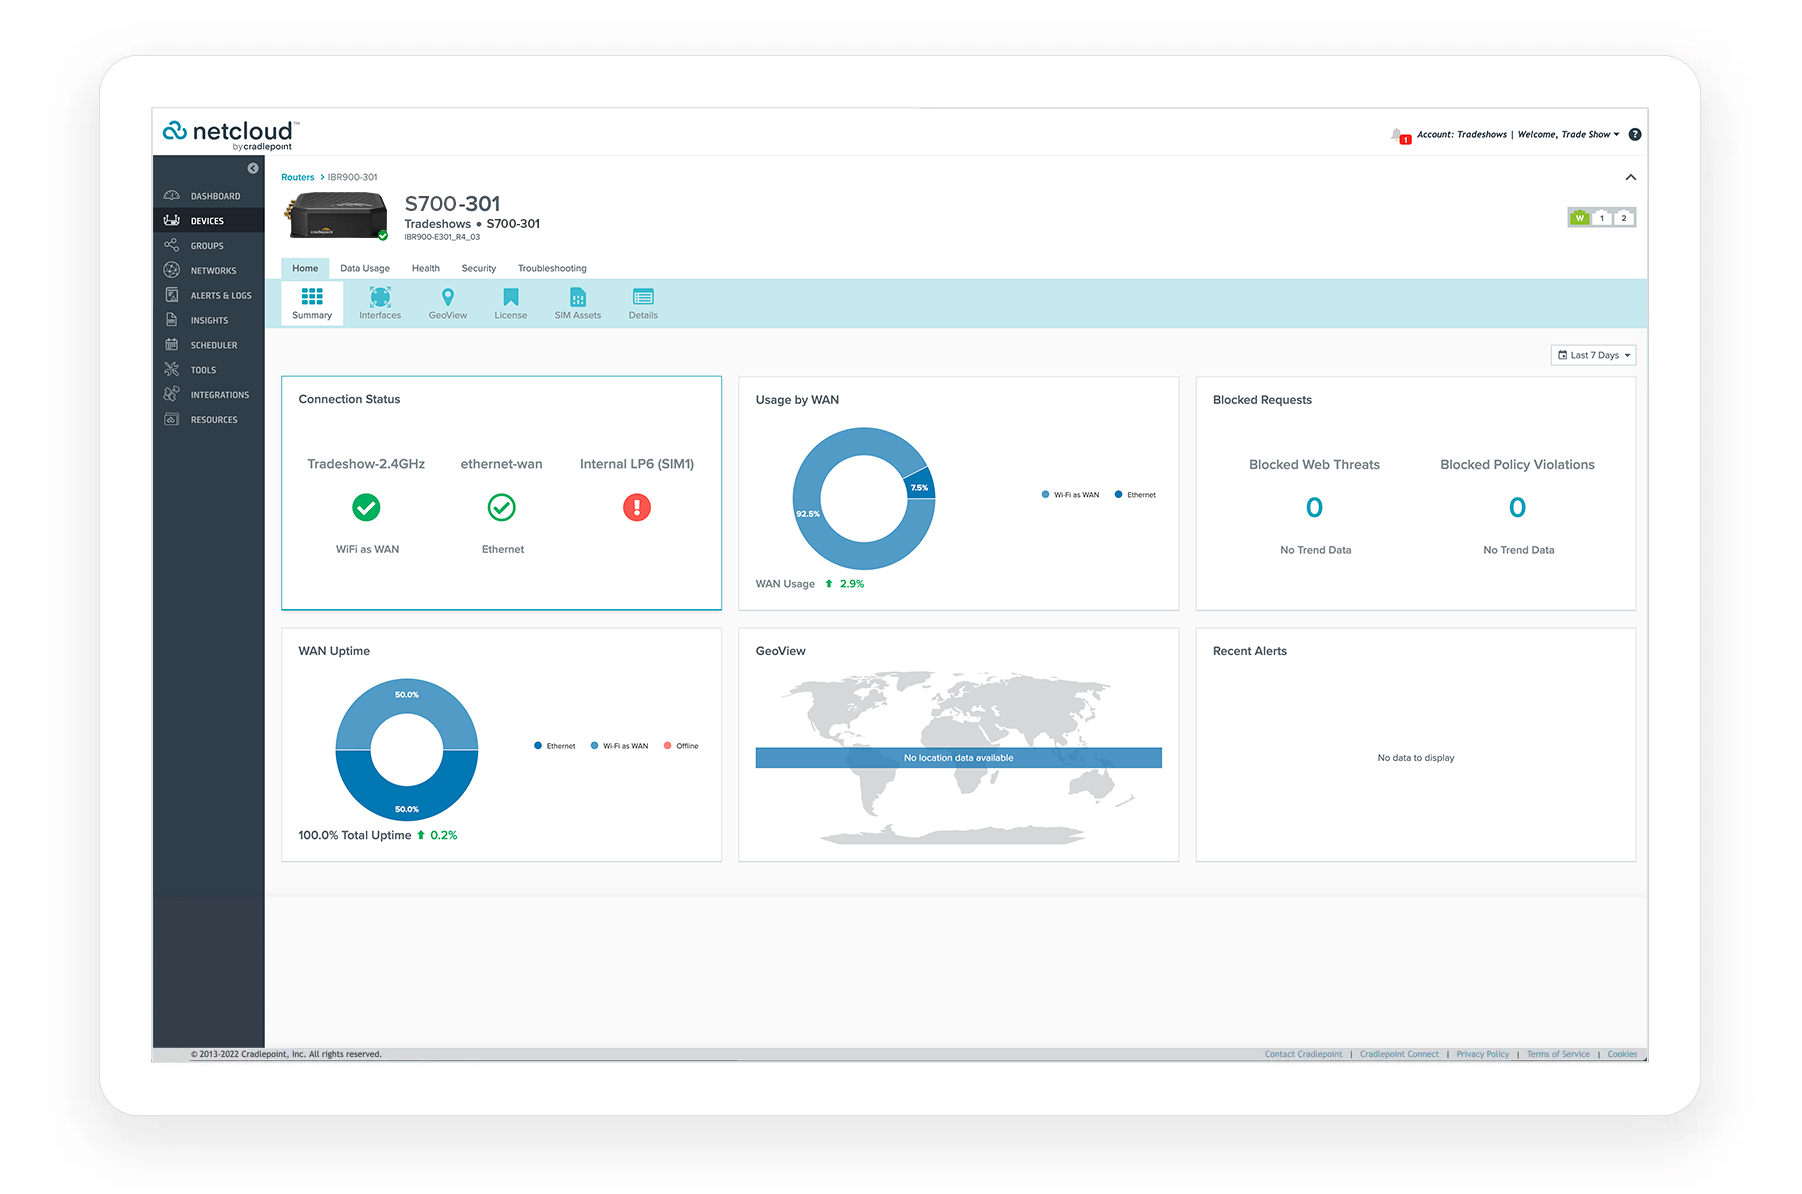The height and width of the screenshot is (1194, 1802).
Task: Click the Routers breadcrumb link
Action: pos(298,177)
